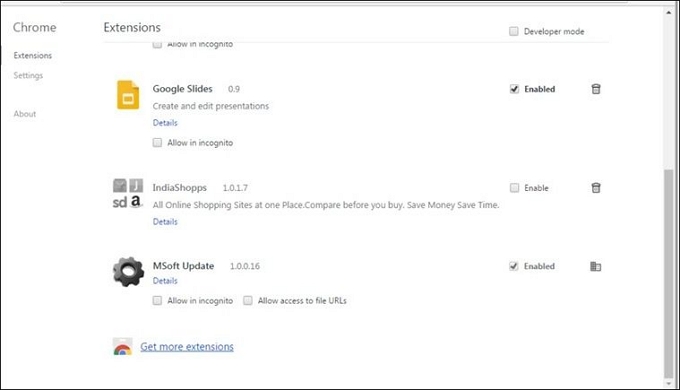Open Details link for IndiaShopps

tap(165, 222)
